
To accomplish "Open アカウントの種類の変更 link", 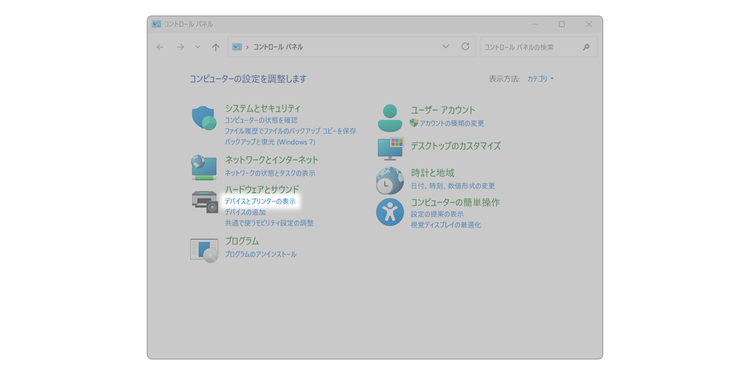I will (452, 123).
